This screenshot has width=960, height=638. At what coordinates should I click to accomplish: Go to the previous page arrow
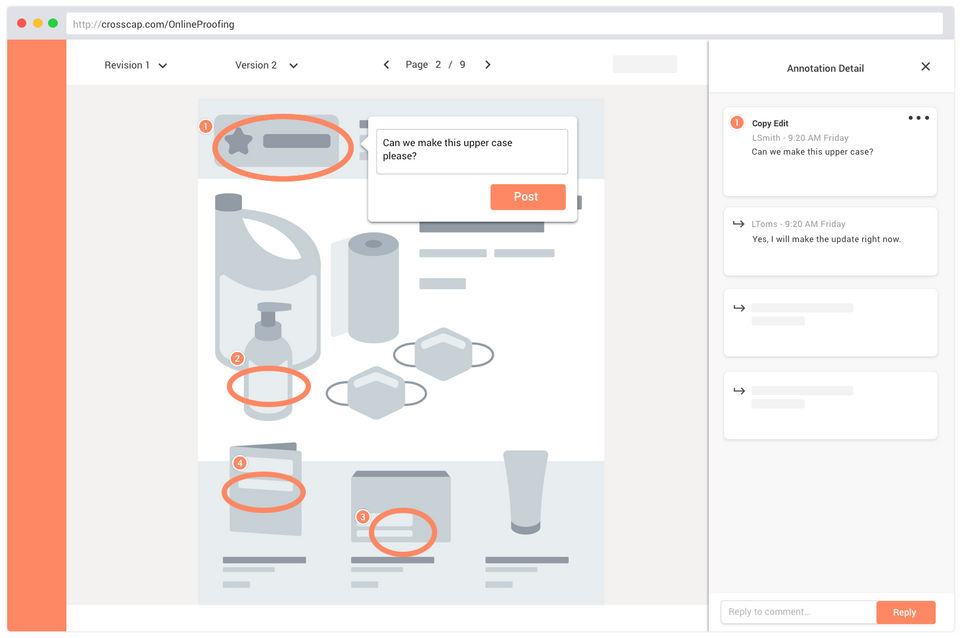pos(386,65)
